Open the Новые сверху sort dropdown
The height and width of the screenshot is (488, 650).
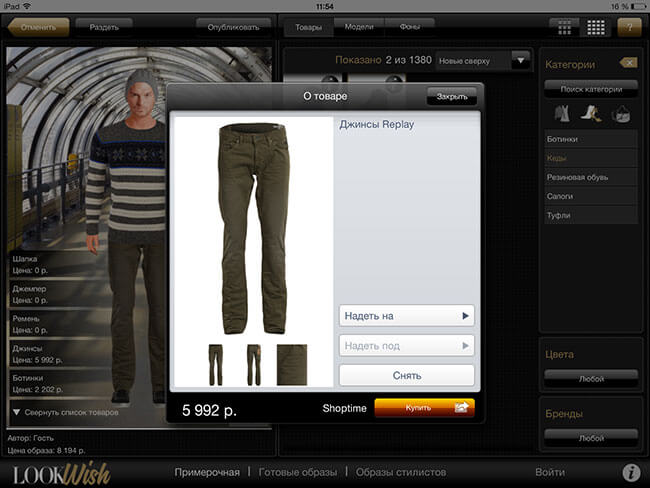coord(483,61)
